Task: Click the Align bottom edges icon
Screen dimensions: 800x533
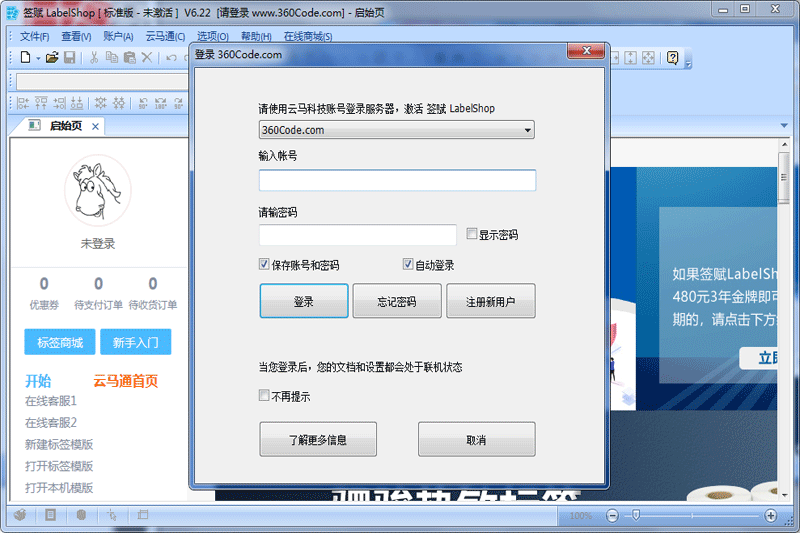Action: click(77, 103)
